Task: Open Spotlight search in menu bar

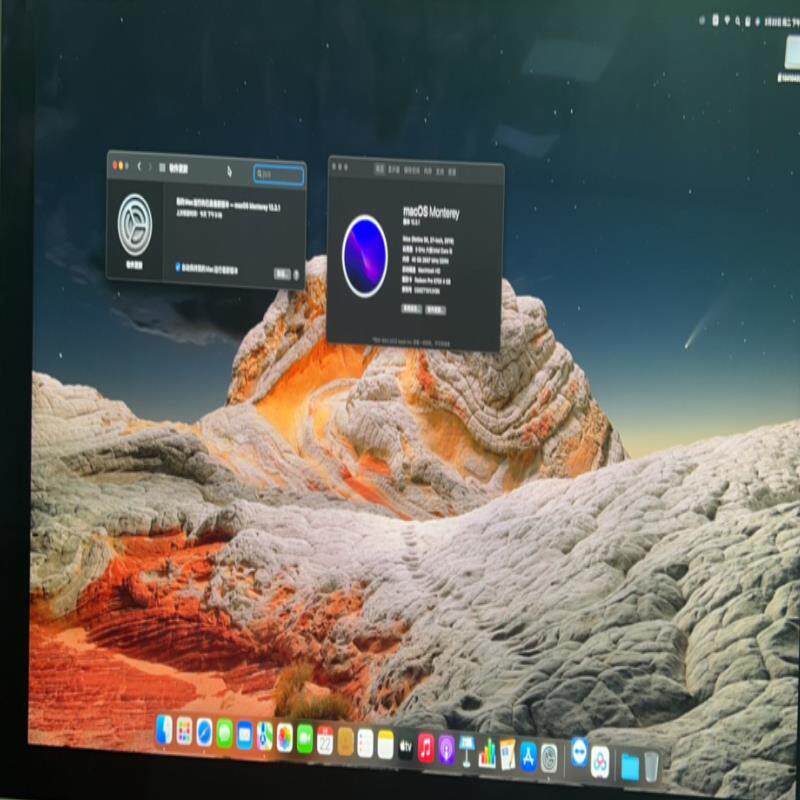Action: point(738,21)
